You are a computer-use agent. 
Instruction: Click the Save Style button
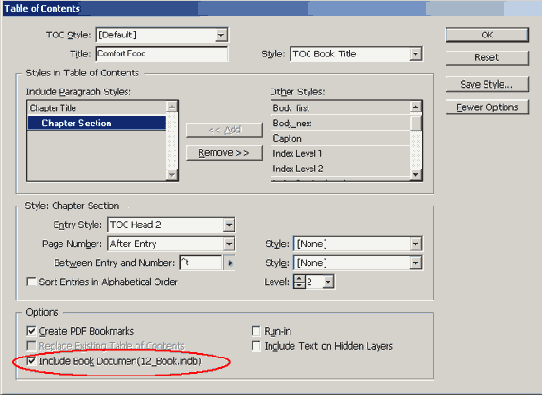tap(487, 84)
